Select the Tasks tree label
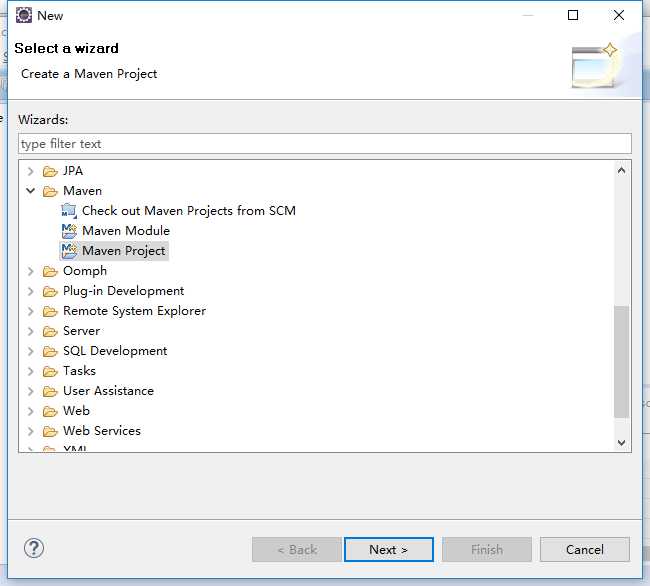The image size is (650, 586). [79, 370]
